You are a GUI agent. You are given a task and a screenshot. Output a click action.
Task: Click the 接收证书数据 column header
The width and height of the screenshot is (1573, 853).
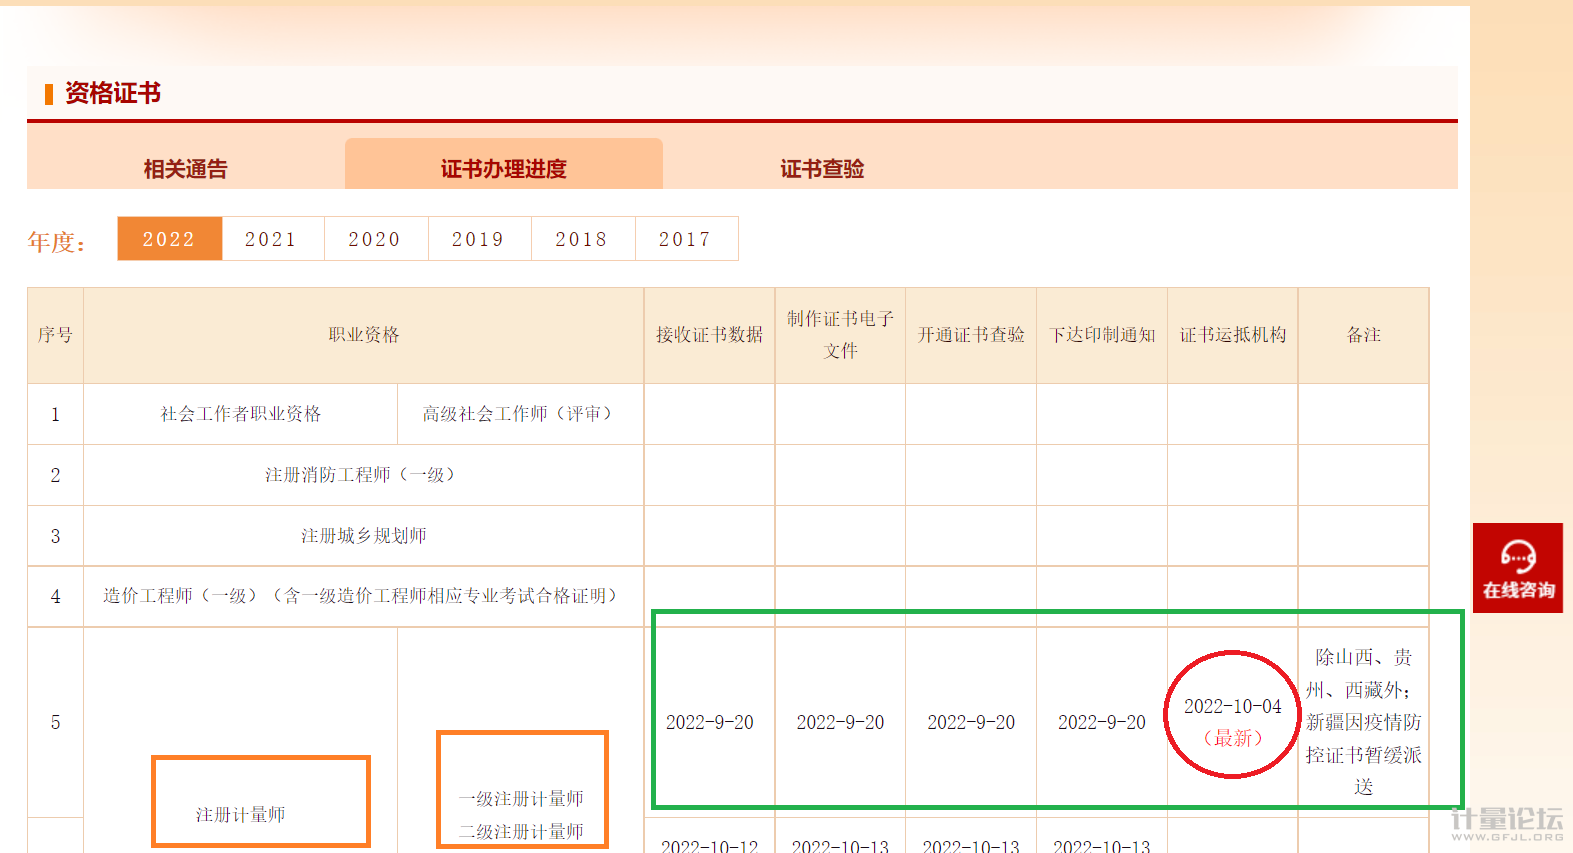[709, 335]
